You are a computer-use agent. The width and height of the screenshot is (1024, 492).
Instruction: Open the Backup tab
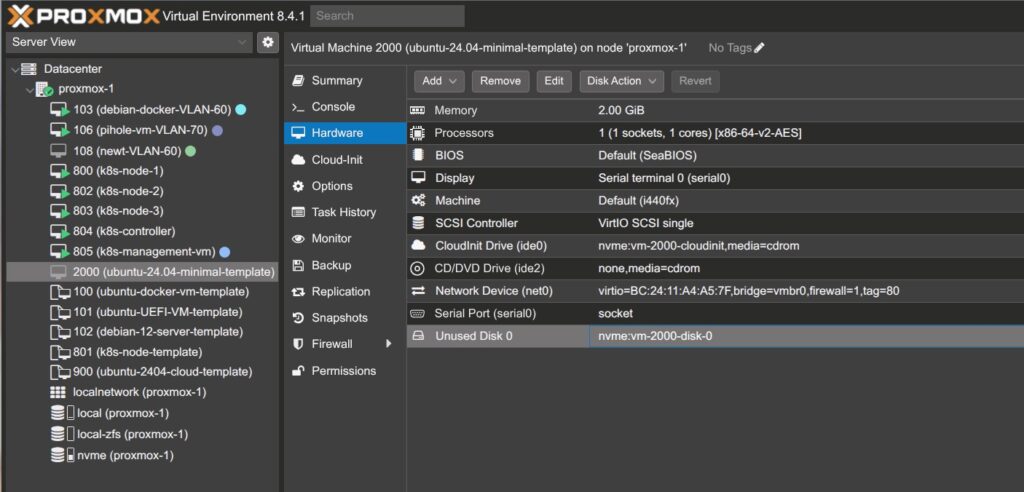click(x=345, y=265)
